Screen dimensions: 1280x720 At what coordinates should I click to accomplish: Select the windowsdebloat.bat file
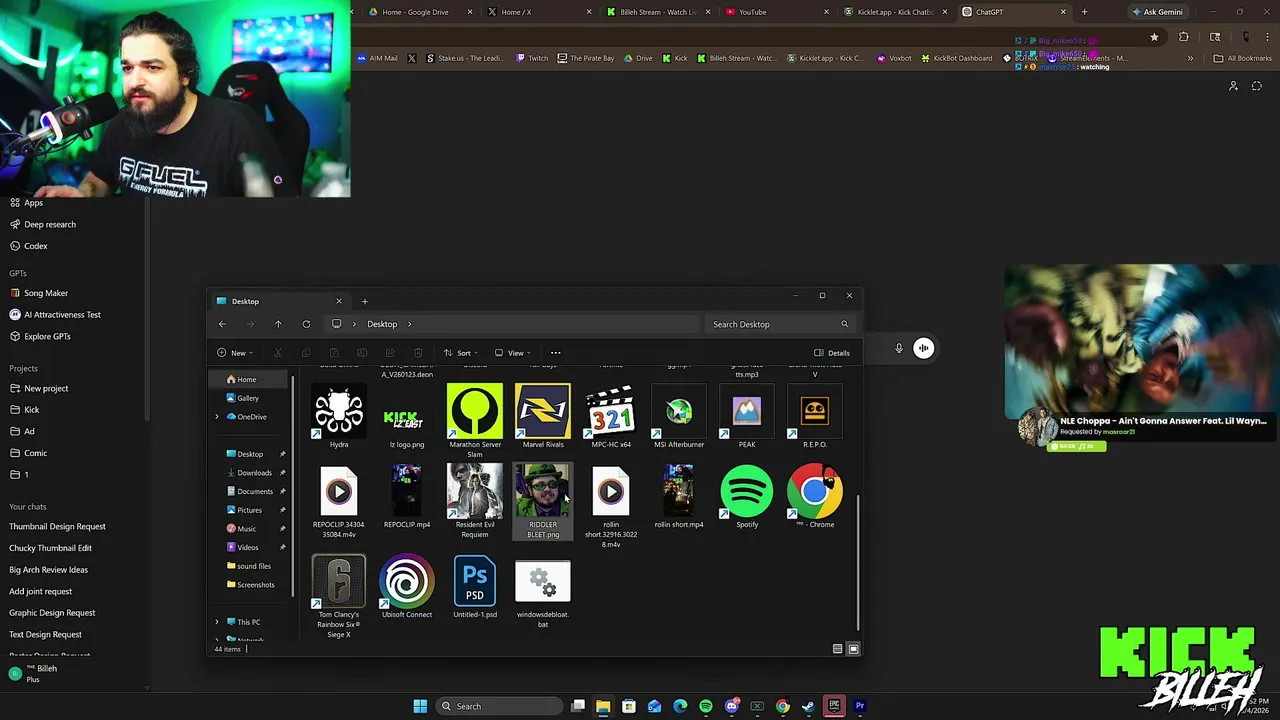pyautogui.click(x=543, y=594)
